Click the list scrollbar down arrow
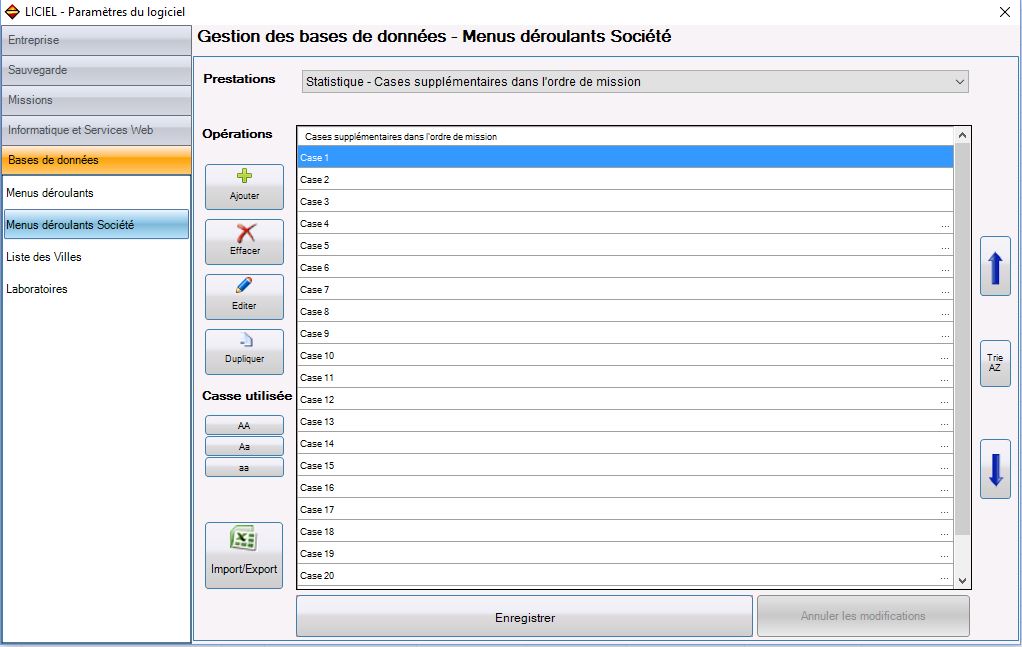Screen dimensions: 1022x647 (962, 581)
